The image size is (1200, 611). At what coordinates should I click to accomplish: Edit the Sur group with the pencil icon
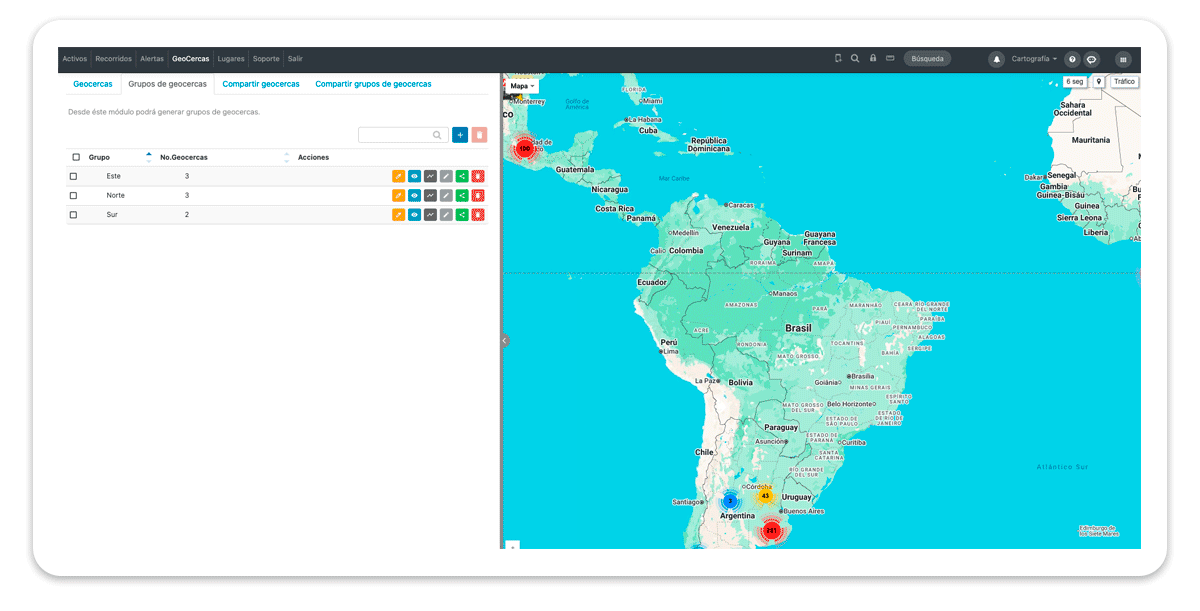pyautogui.click(x=446, y=214)
